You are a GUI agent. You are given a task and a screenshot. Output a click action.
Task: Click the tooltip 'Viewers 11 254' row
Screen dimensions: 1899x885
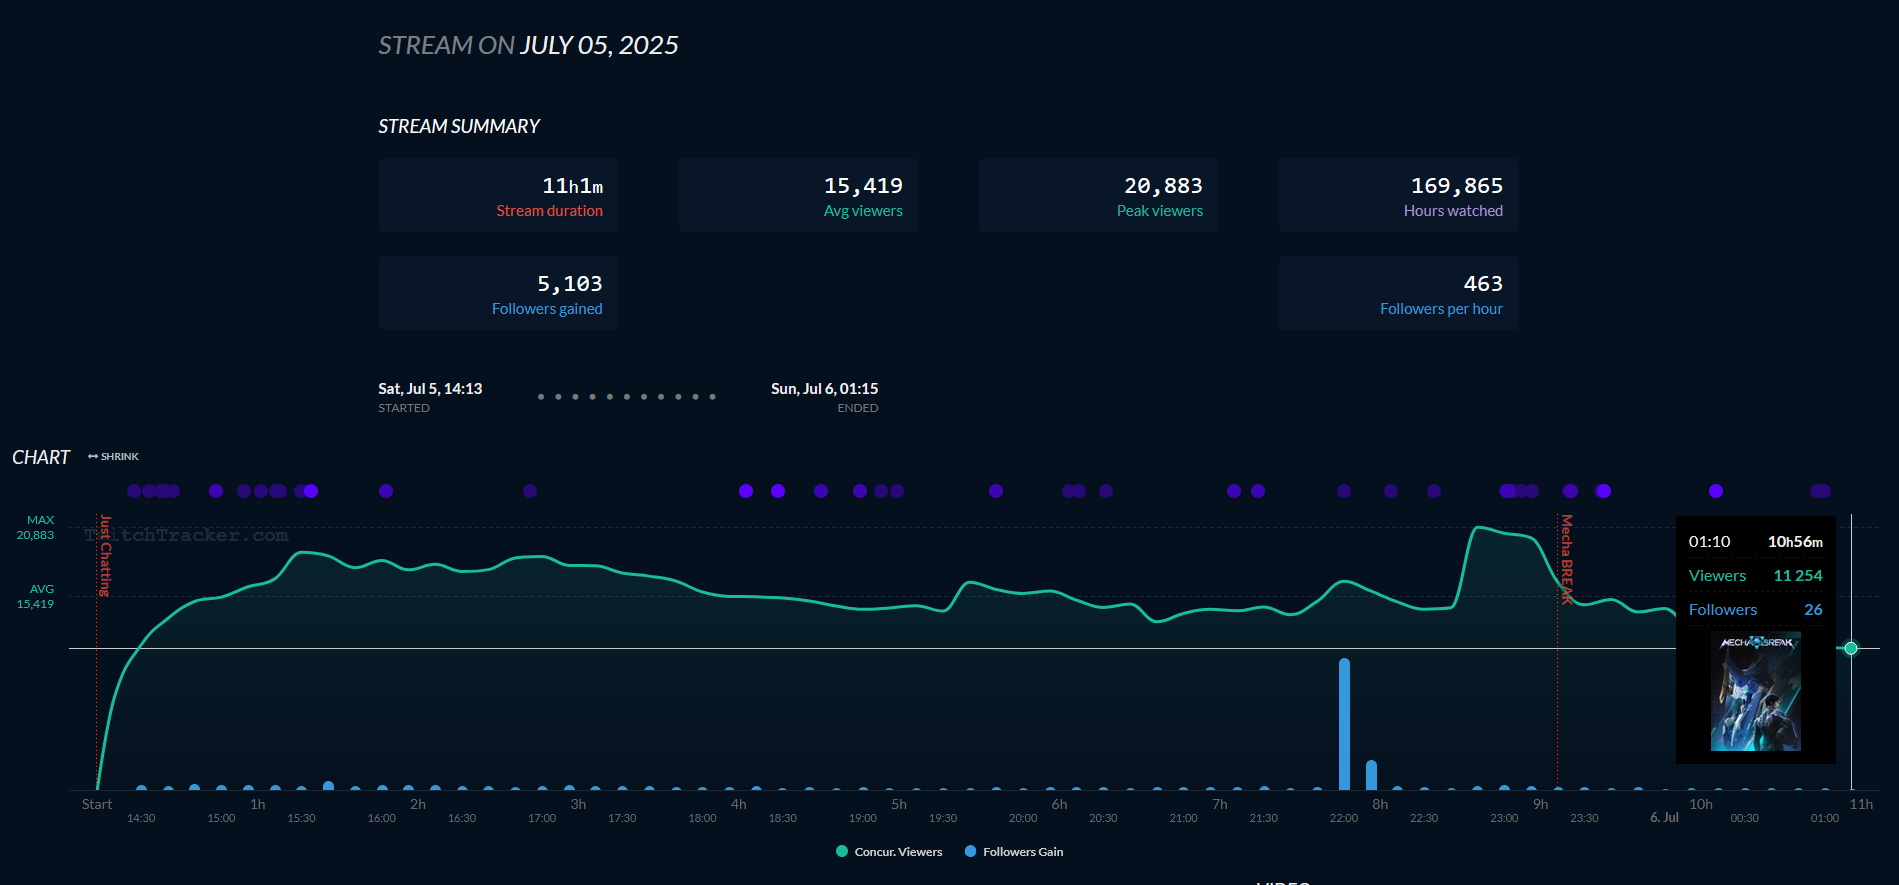point(1756,576)
